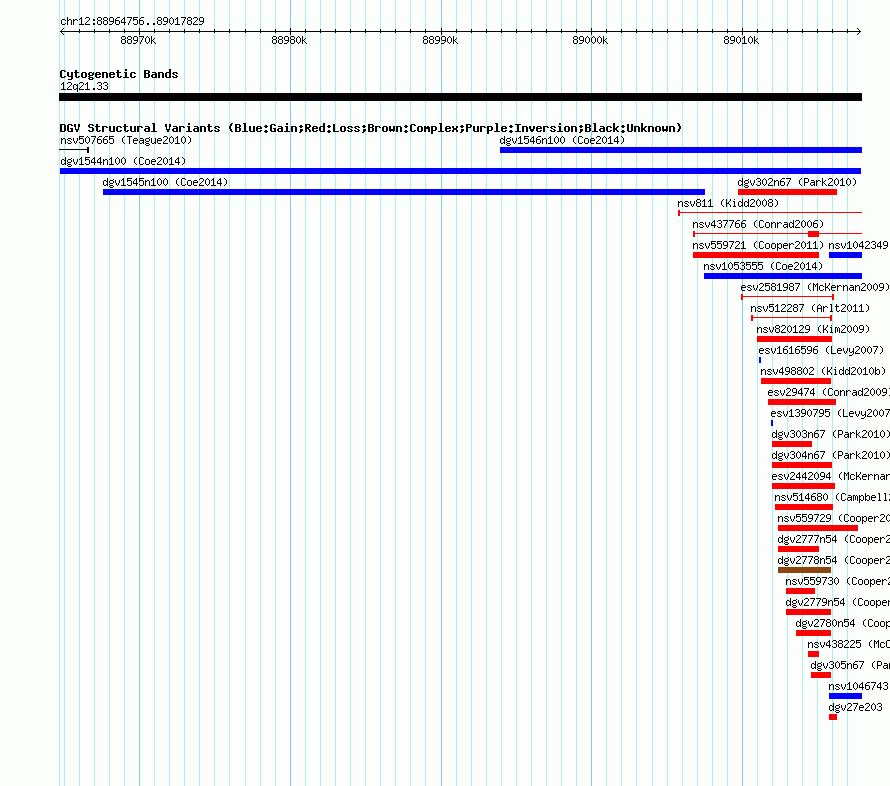This screenshot has width=890, height=786.
Task: Click the 89010k scale label
Action: pyautogui.click(x=741, y=40)
